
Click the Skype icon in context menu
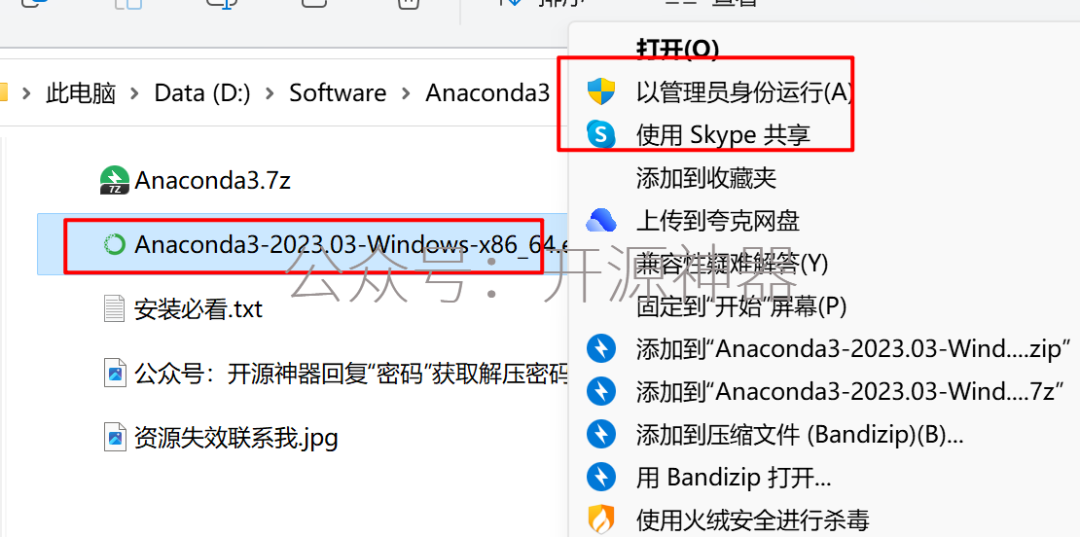(x=601, y=134)
